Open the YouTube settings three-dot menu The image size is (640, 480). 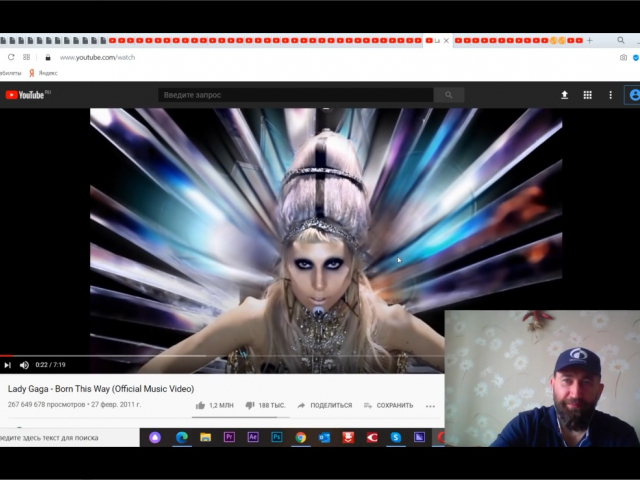coord(610,95)
